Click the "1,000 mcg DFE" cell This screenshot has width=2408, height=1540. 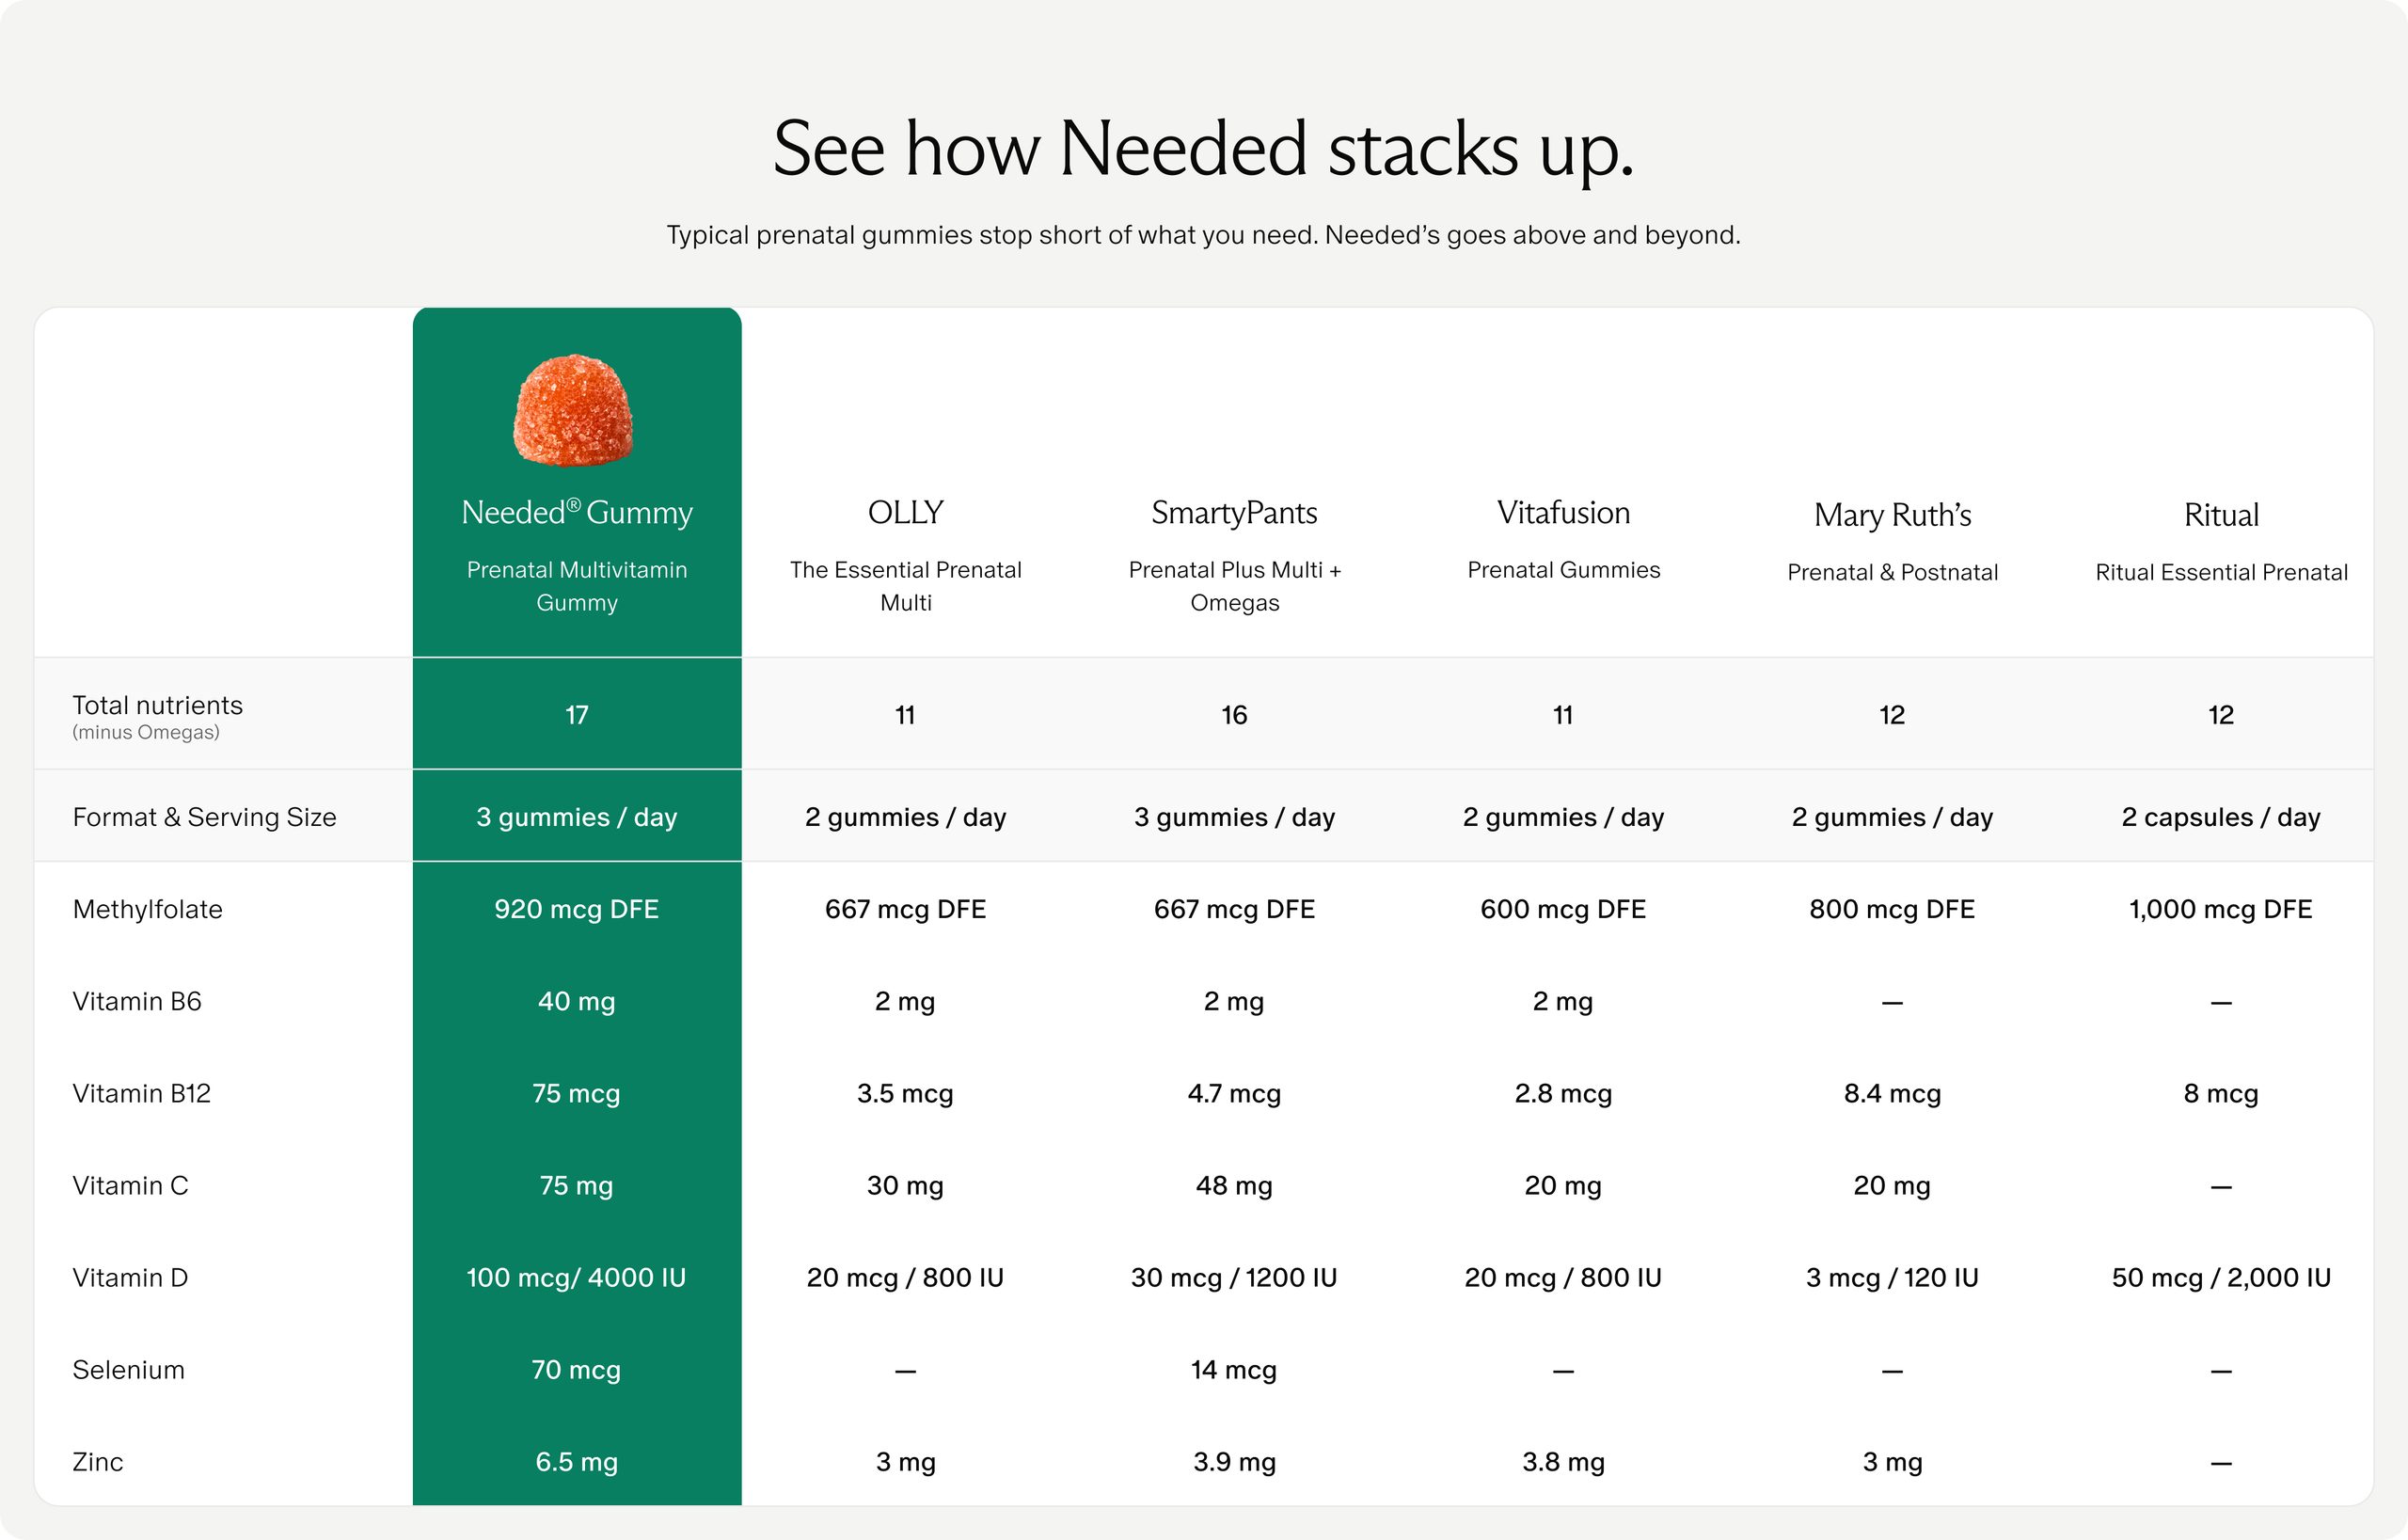pyautogui.click(x=2221, y=909)
